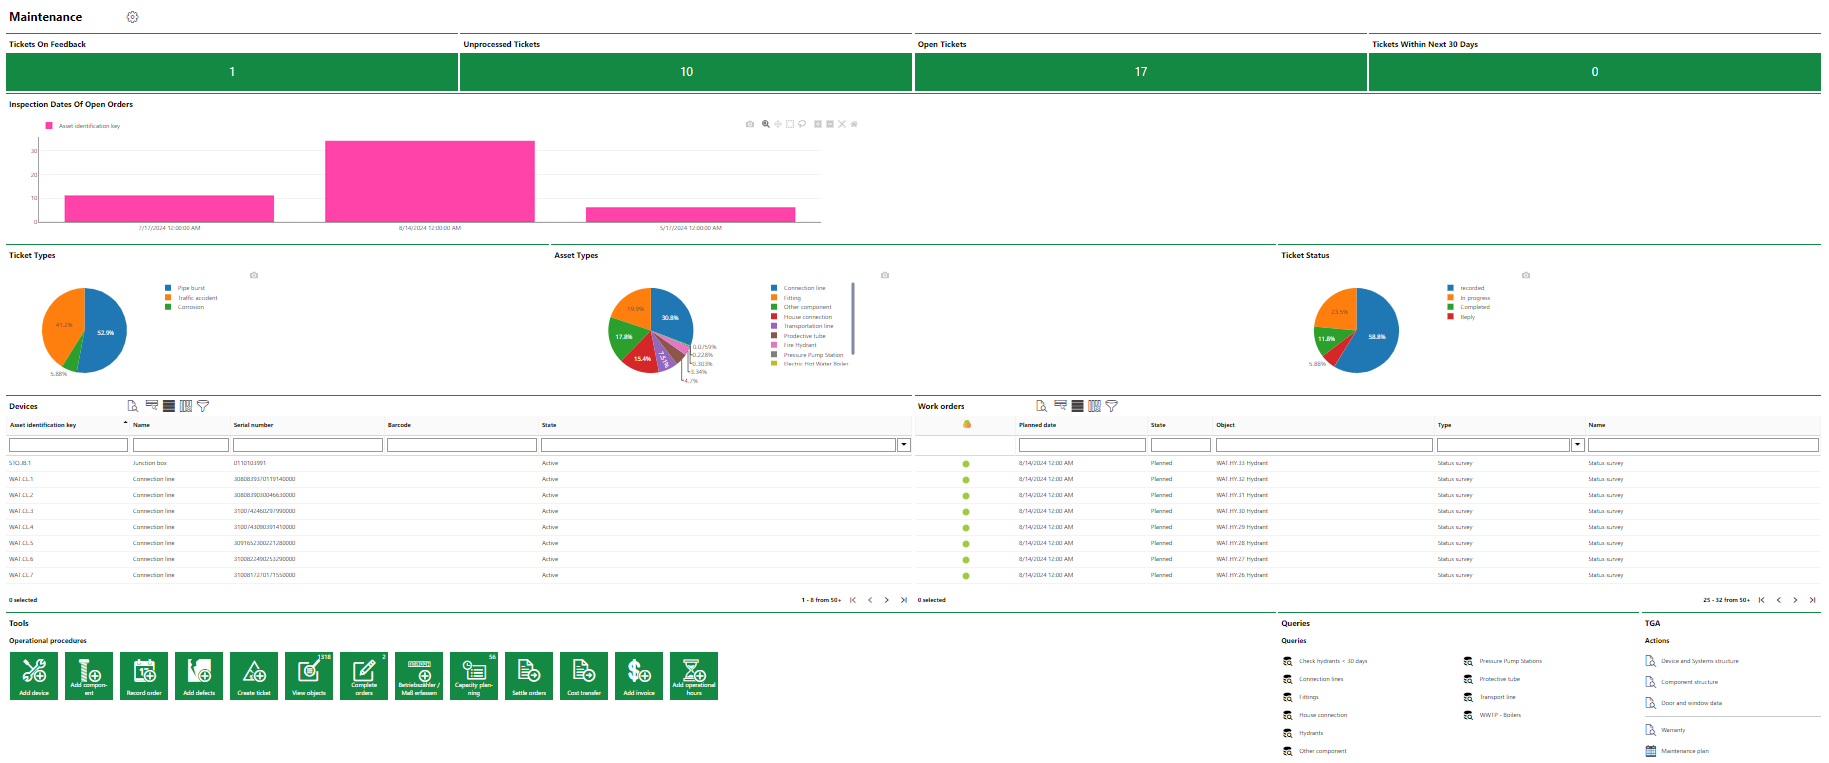Click the Connection line legend color swatch

(774, 288)
